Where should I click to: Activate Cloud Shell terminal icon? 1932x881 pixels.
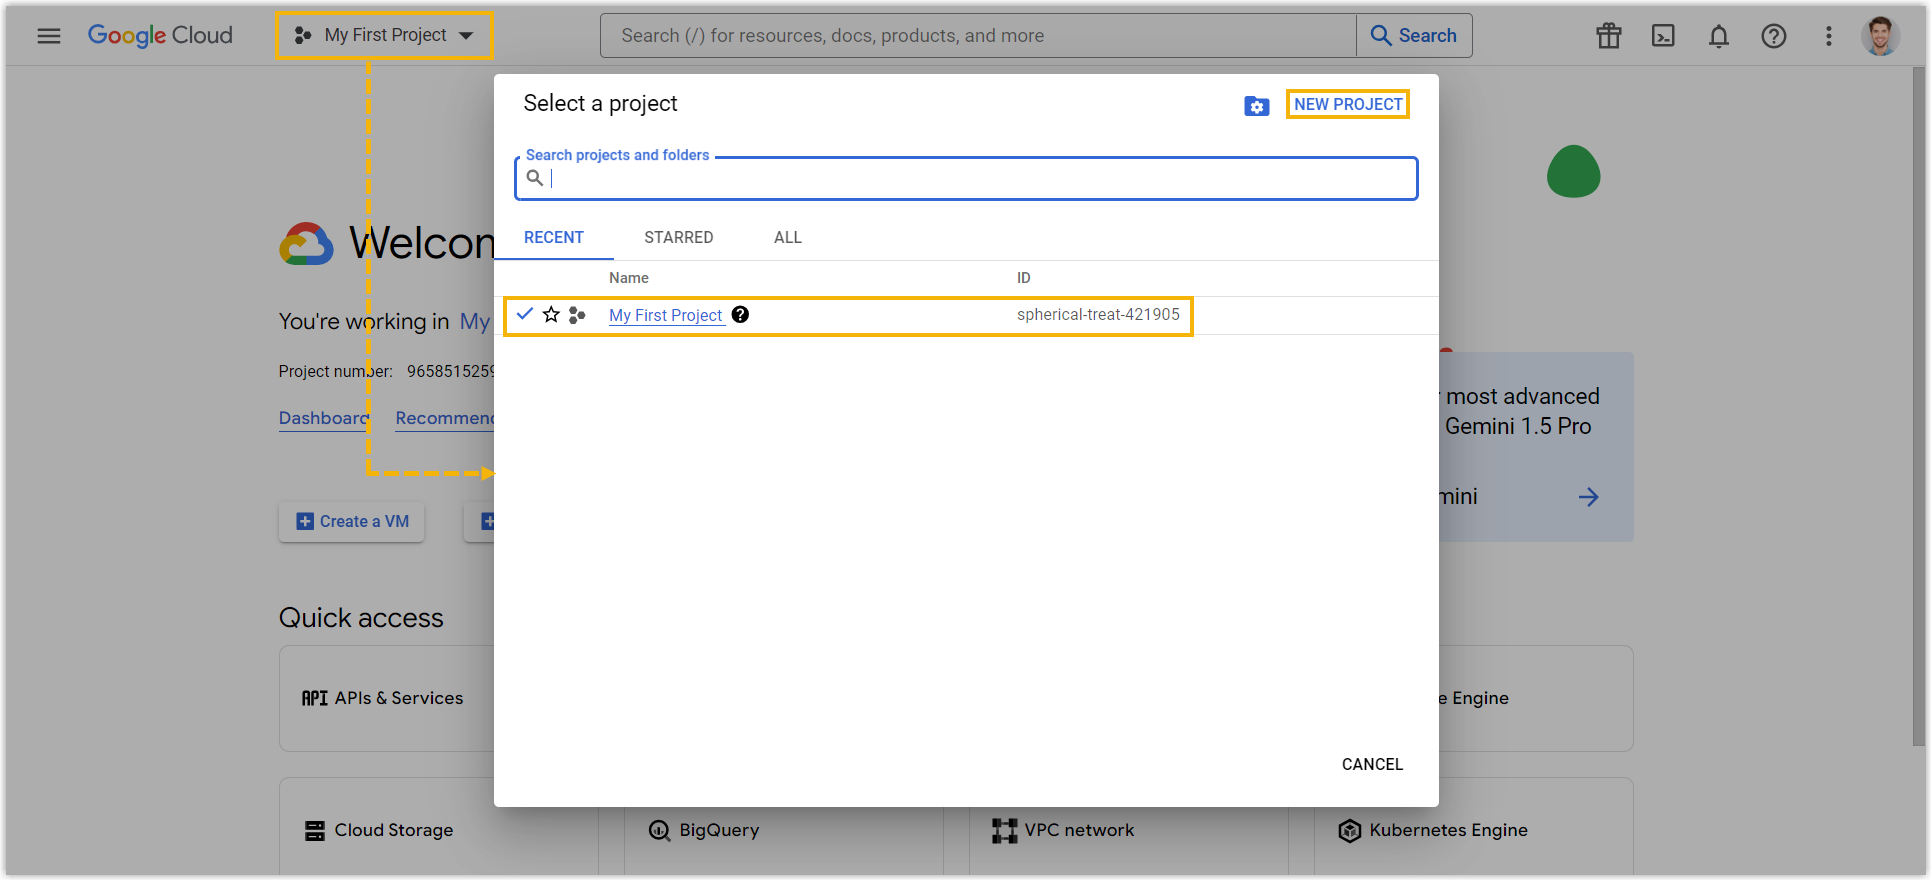(x=1663, y=36)
